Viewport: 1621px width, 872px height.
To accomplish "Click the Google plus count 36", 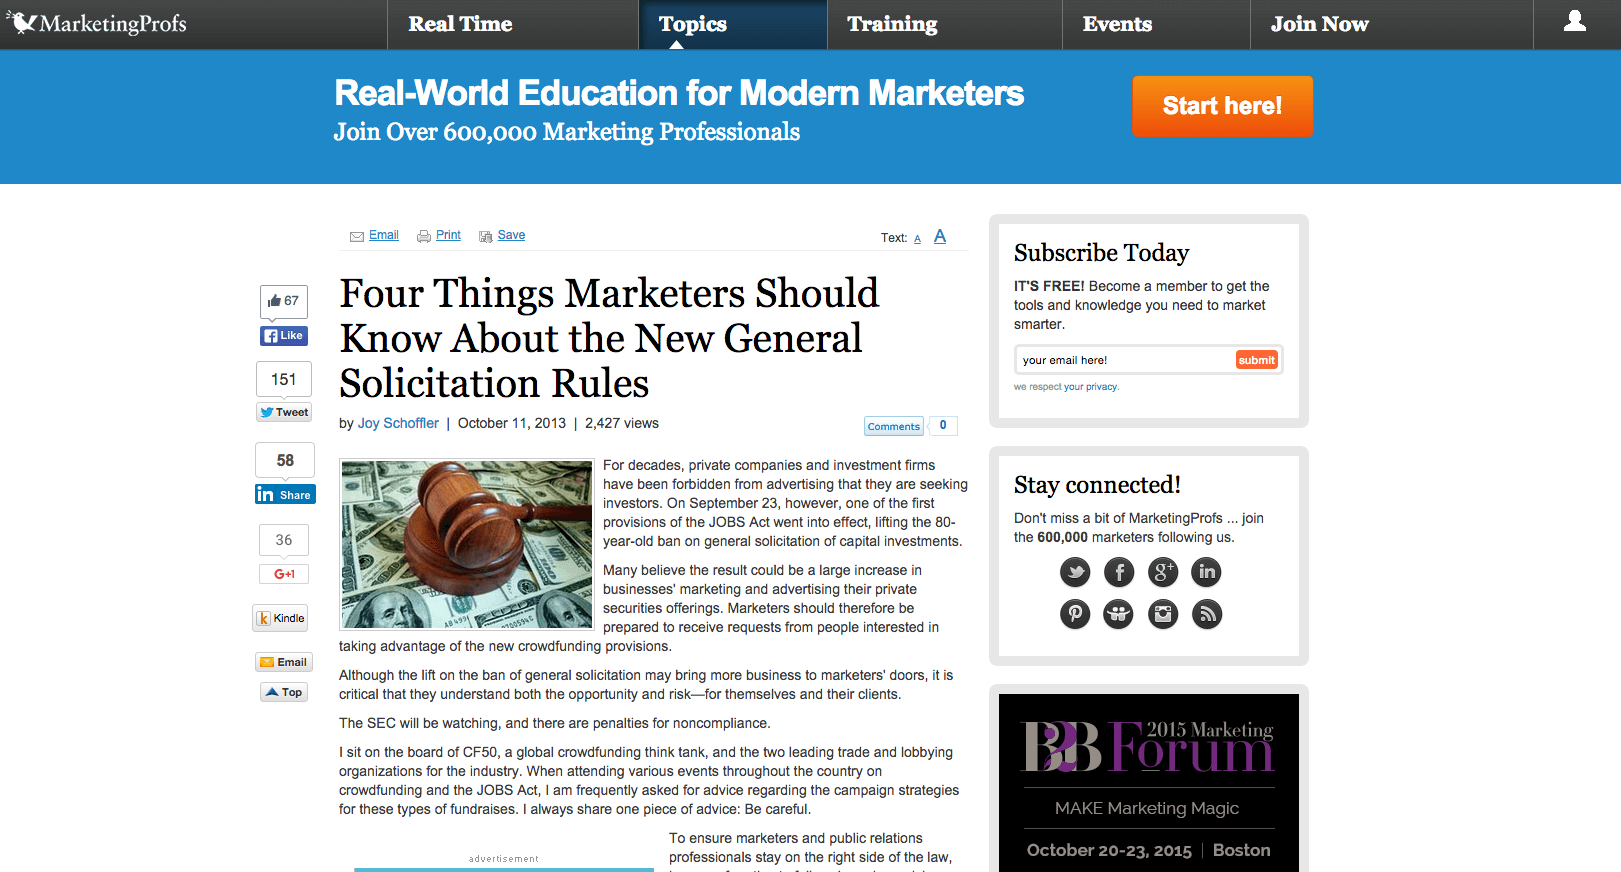I will 284,540.
